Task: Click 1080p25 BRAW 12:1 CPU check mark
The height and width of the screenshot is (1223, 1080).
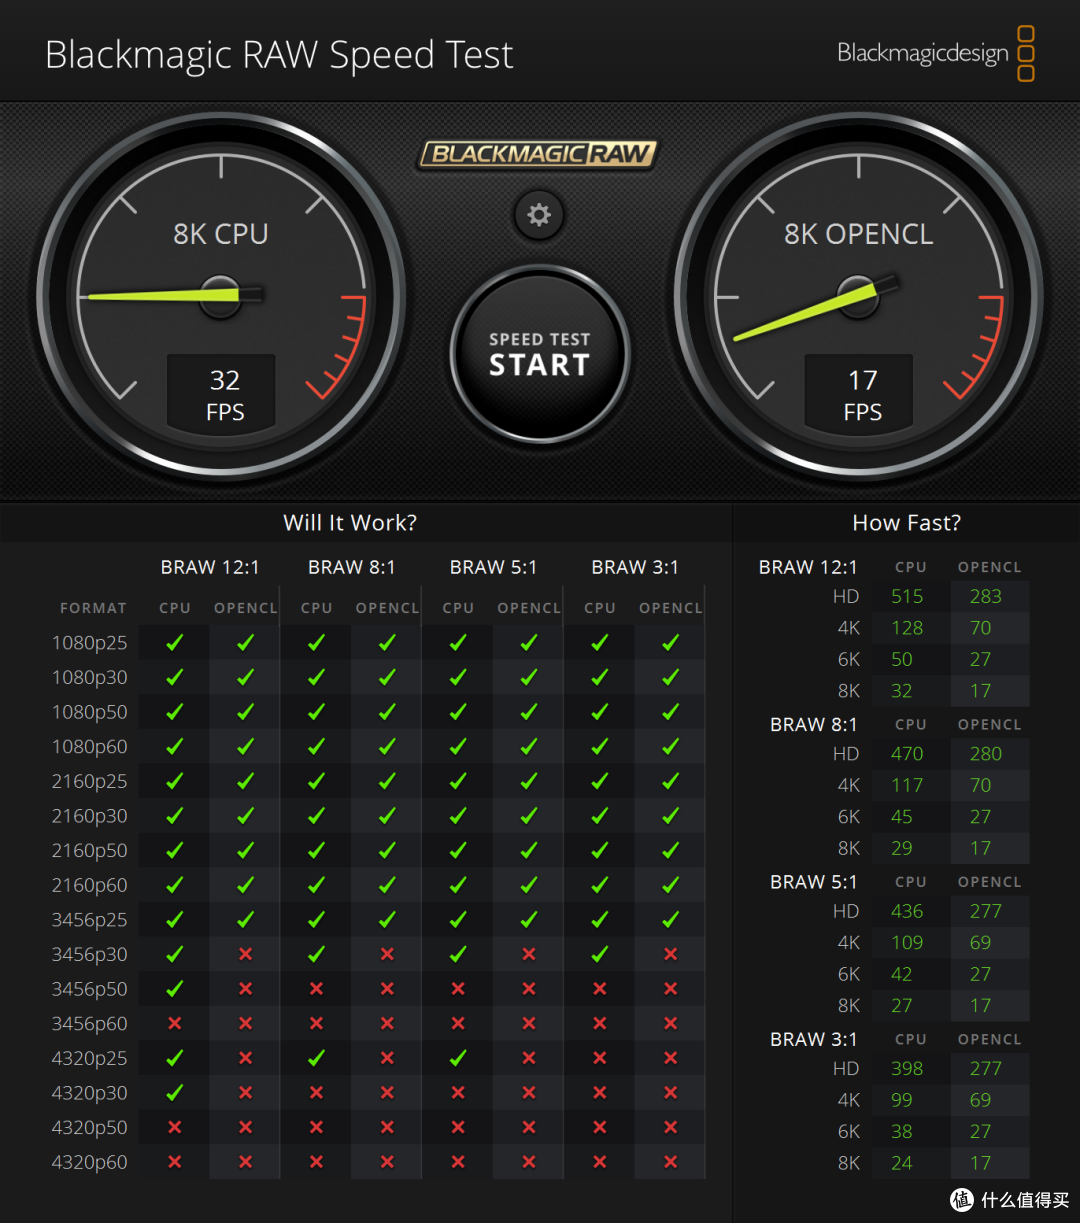Action: tap(175, 643)
